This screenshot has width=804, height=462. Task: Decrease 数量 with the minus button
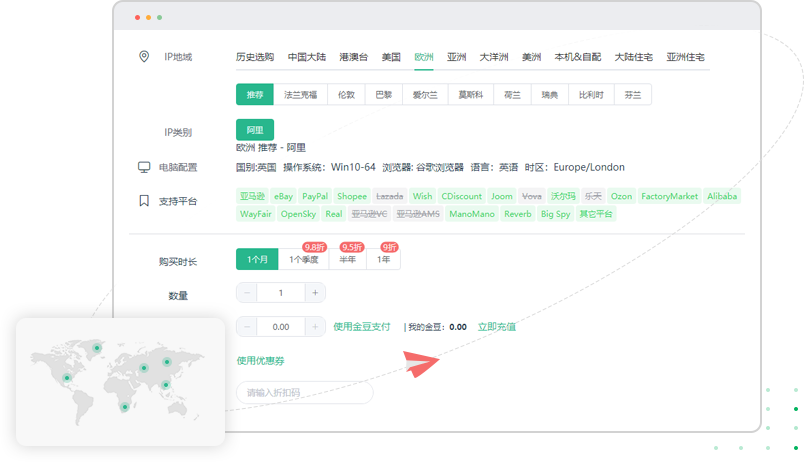tap(247, 293)
